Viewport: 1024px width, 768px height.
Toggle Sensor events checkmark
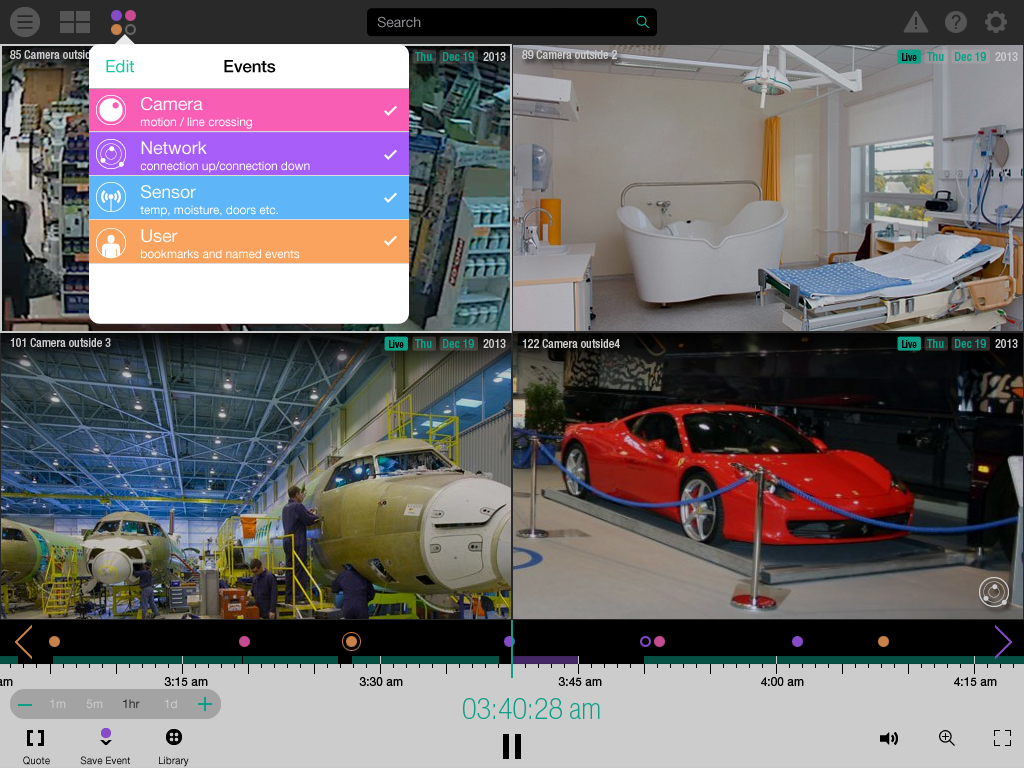pos(390,198)
